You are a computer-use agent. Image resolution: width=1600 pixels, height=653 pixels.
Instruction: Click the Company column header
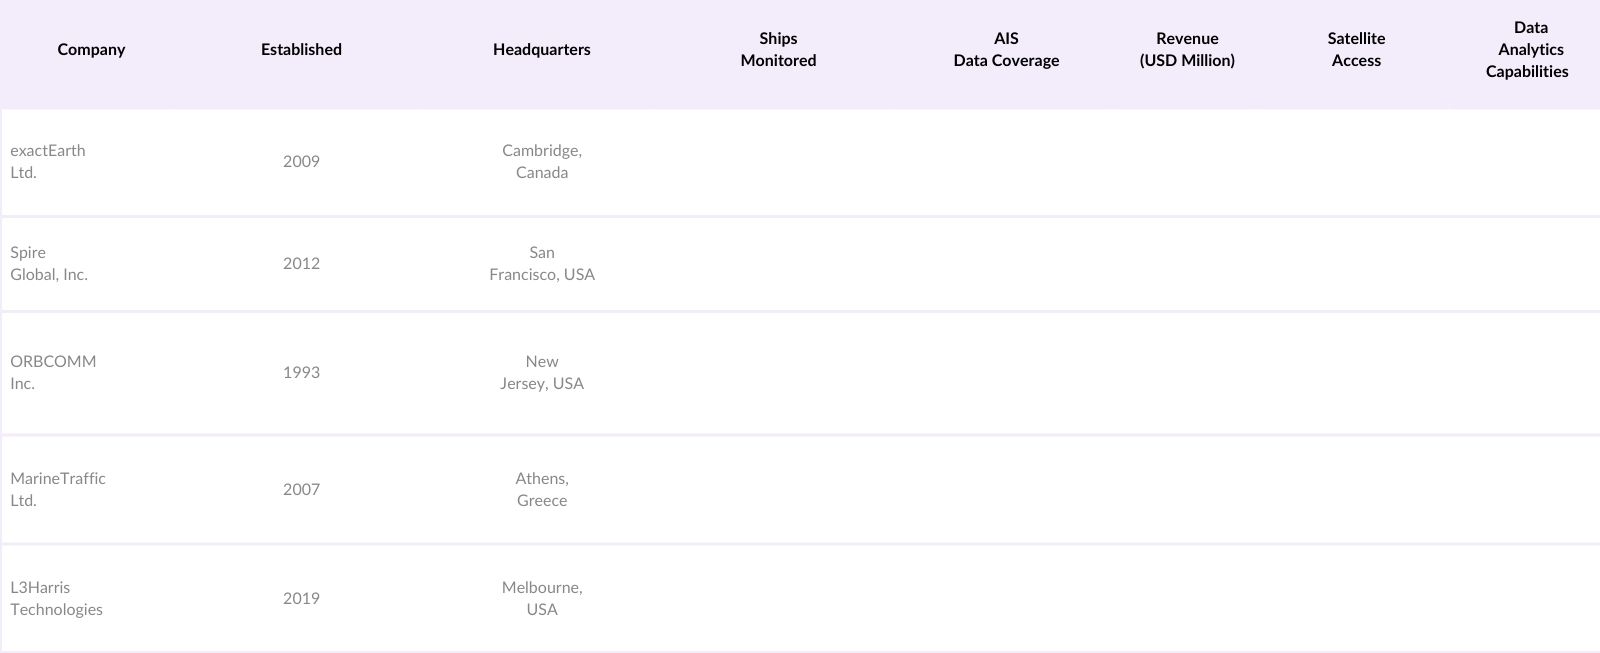[x=91, y=50]
